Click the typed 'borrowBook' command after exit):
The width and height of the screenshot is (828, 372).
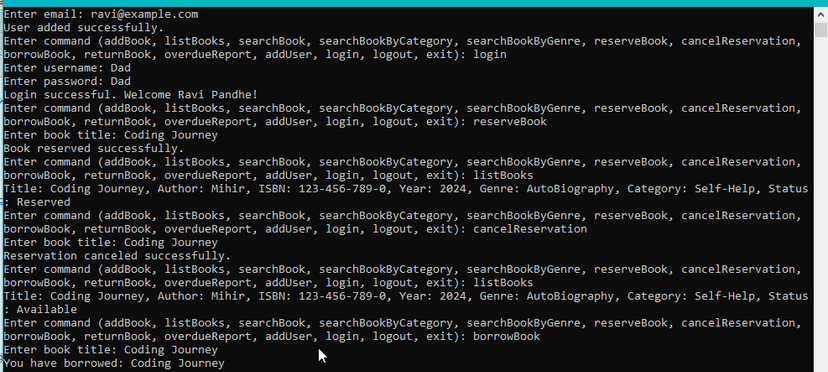pyautogui.click(x=506, y=336)
